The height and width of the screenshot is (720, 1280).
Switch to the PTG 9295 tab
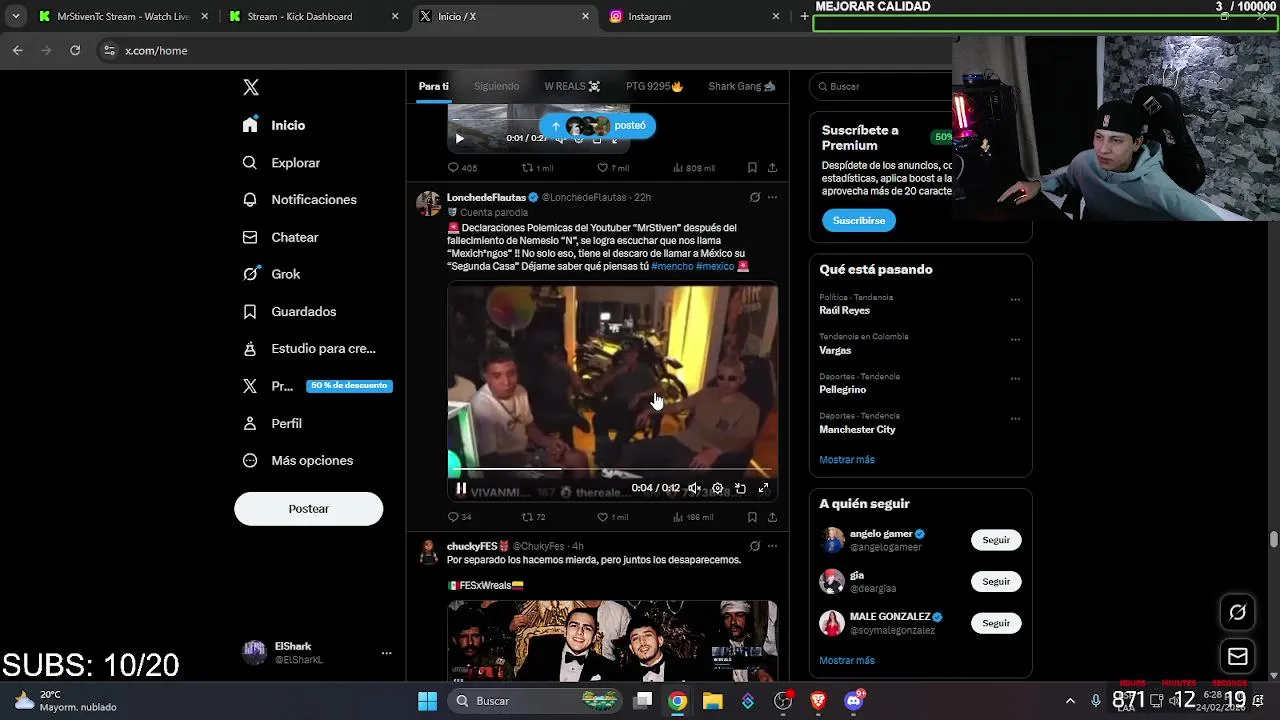[654, 86]
